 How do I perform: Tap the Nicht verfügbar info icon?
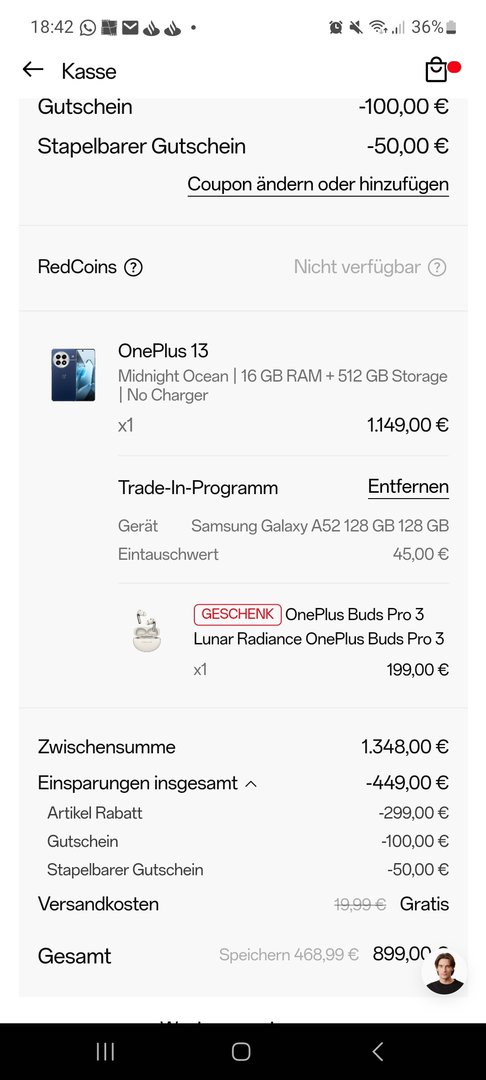(437, 267)
